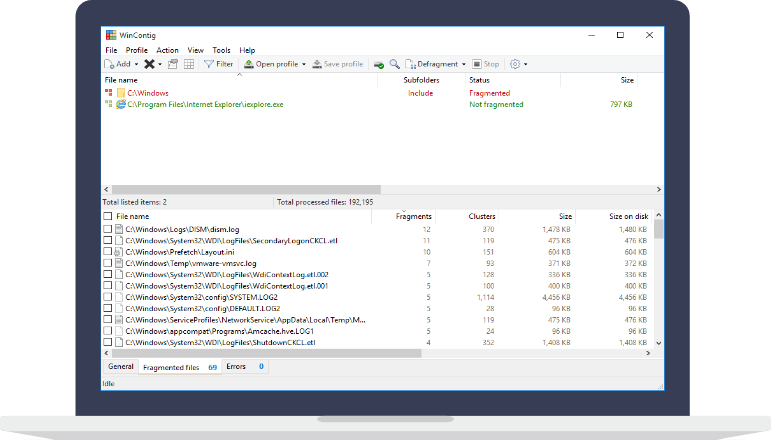Click the upper list horizontal scrollbar
The height and width of the screenshot is (440, 771).
(x=242, y=189)
